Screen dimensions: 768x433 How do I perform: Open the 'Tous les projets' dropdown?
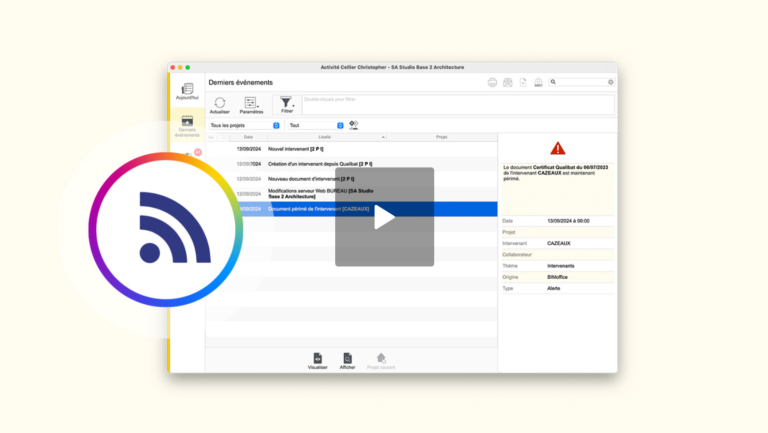[x=244, y=125]
